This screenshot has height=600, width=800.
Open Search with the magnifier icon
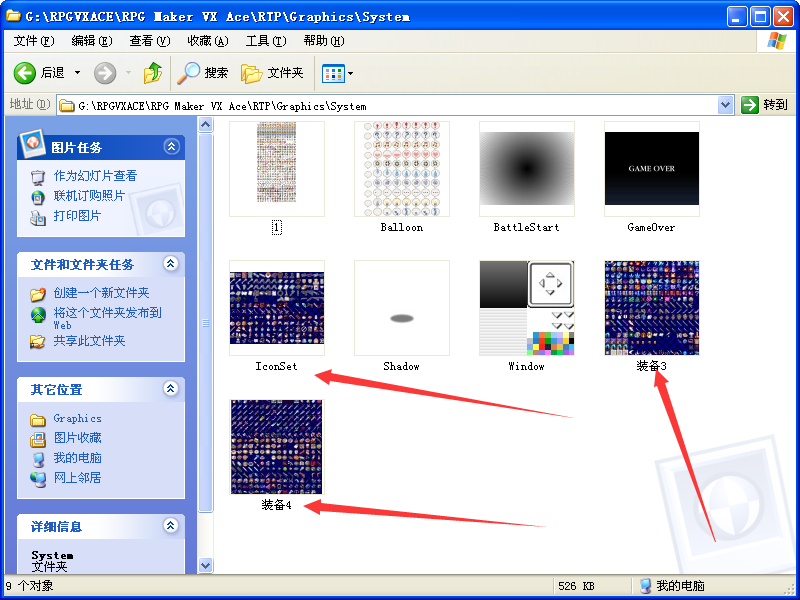[x=189, y=73]
